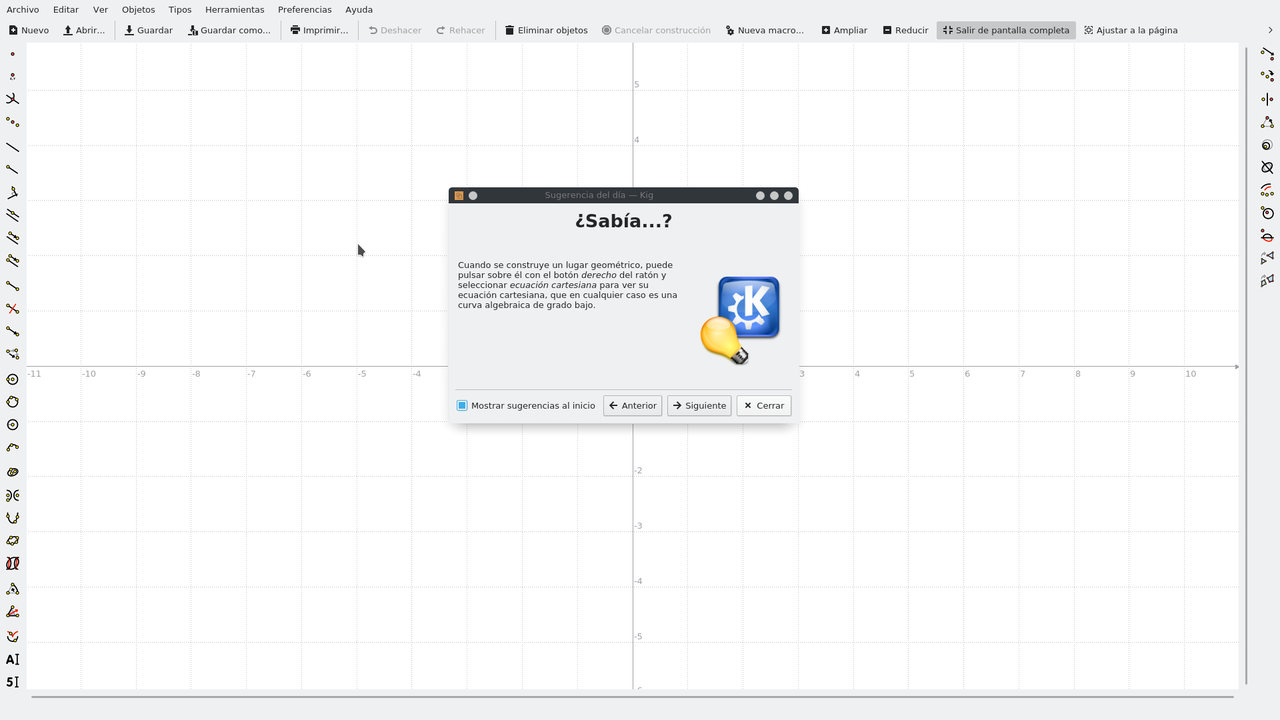The image size is (1280, 720).
Task: Click the horizontal scrollbar below the canvas
Action: (x=632, y=696)
